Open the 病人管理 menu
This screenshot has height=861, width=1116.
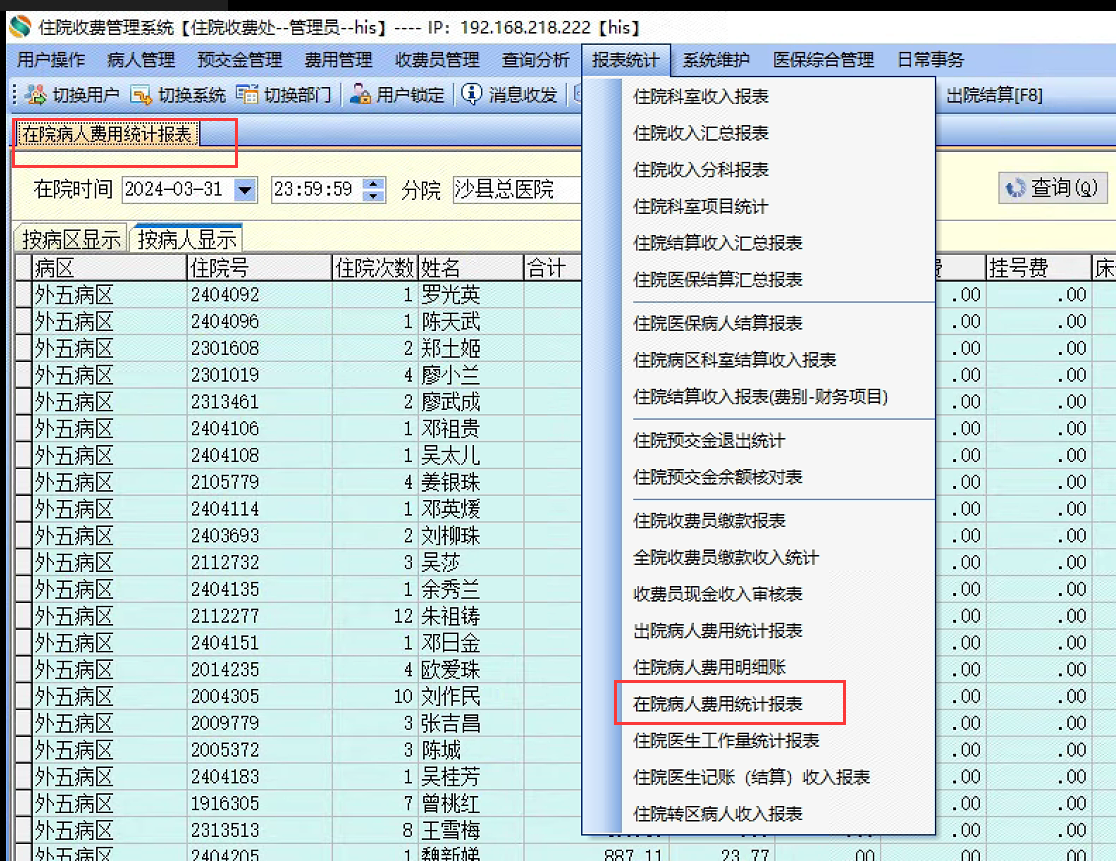pyautogui.click(x=141, y=60)
